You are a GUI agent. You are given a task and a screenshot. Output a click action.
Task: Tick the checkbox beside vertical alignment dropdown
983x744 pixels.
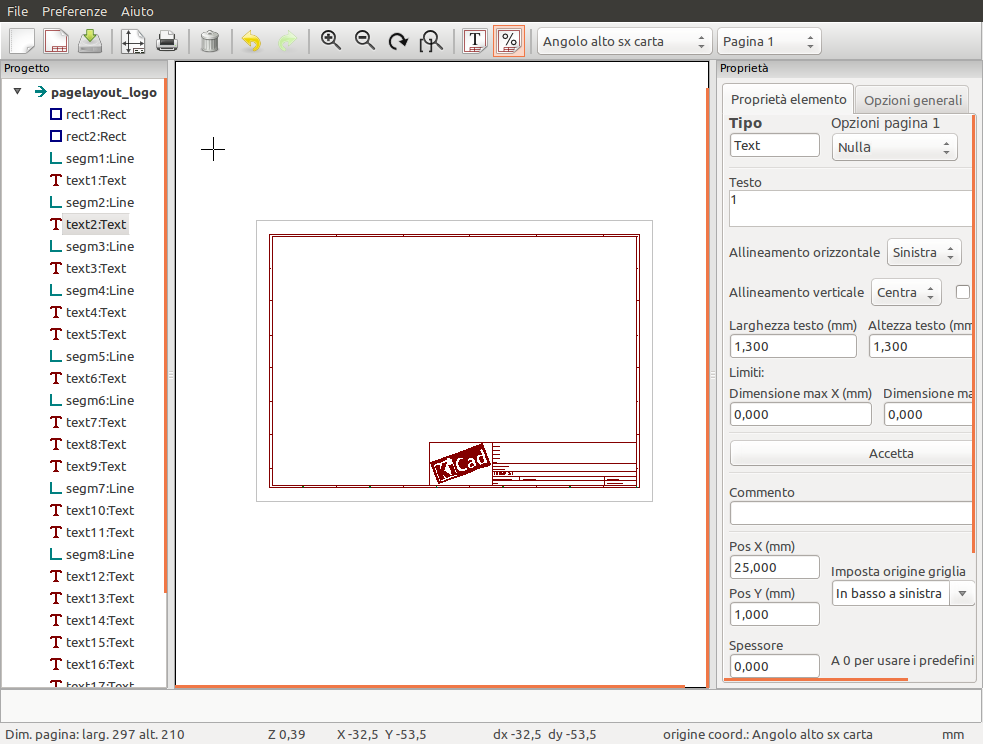[962, 292]
